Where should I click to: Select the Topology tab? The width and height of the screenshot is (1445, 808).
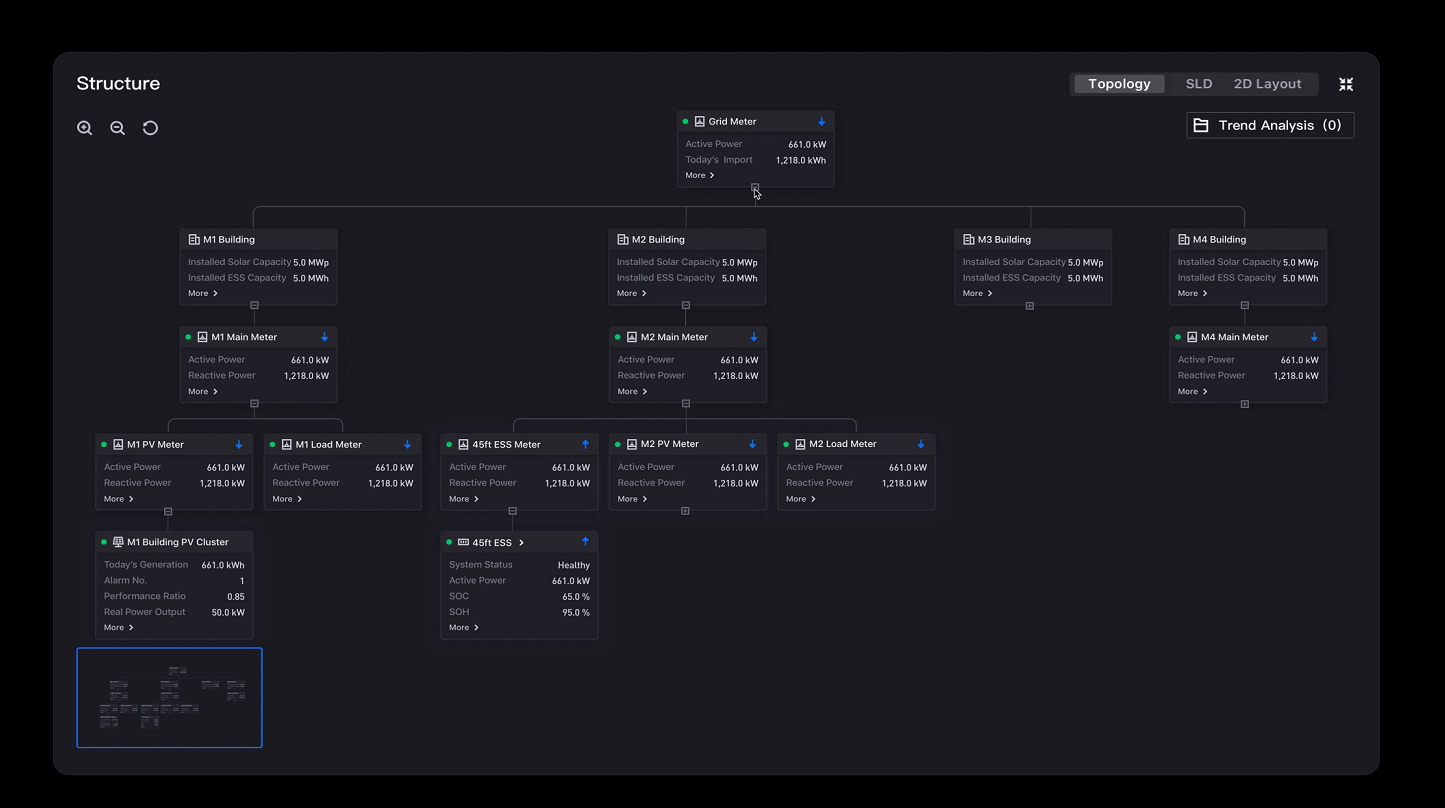pos(1119,84)
